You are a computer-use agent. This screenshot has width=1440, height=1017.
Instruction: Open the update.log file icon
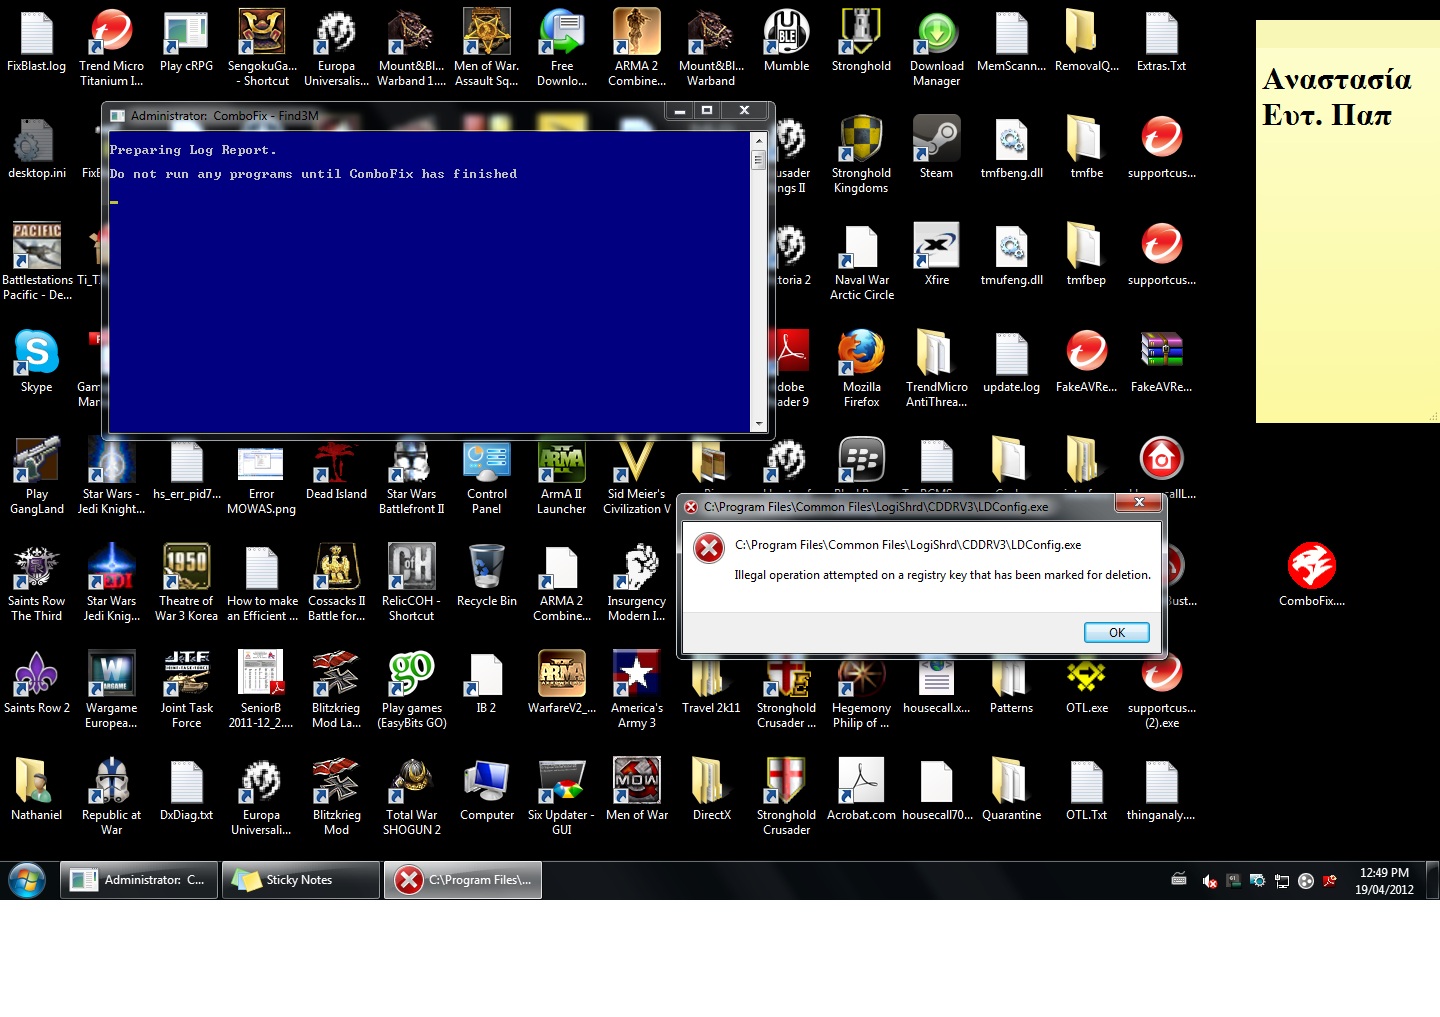tap(1011, 361)
